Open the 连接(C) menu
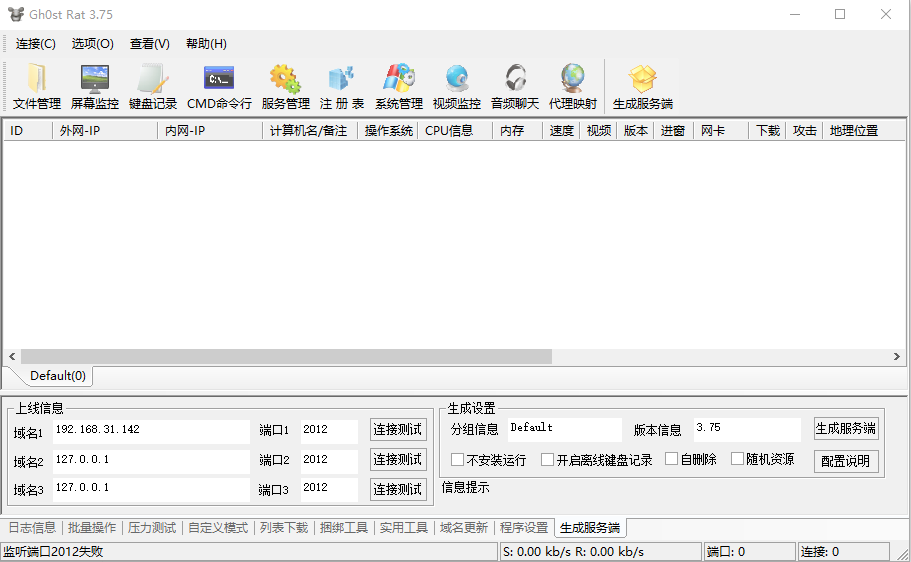Image resolution: width=911 pixels, height=562 pixels. 35,44
